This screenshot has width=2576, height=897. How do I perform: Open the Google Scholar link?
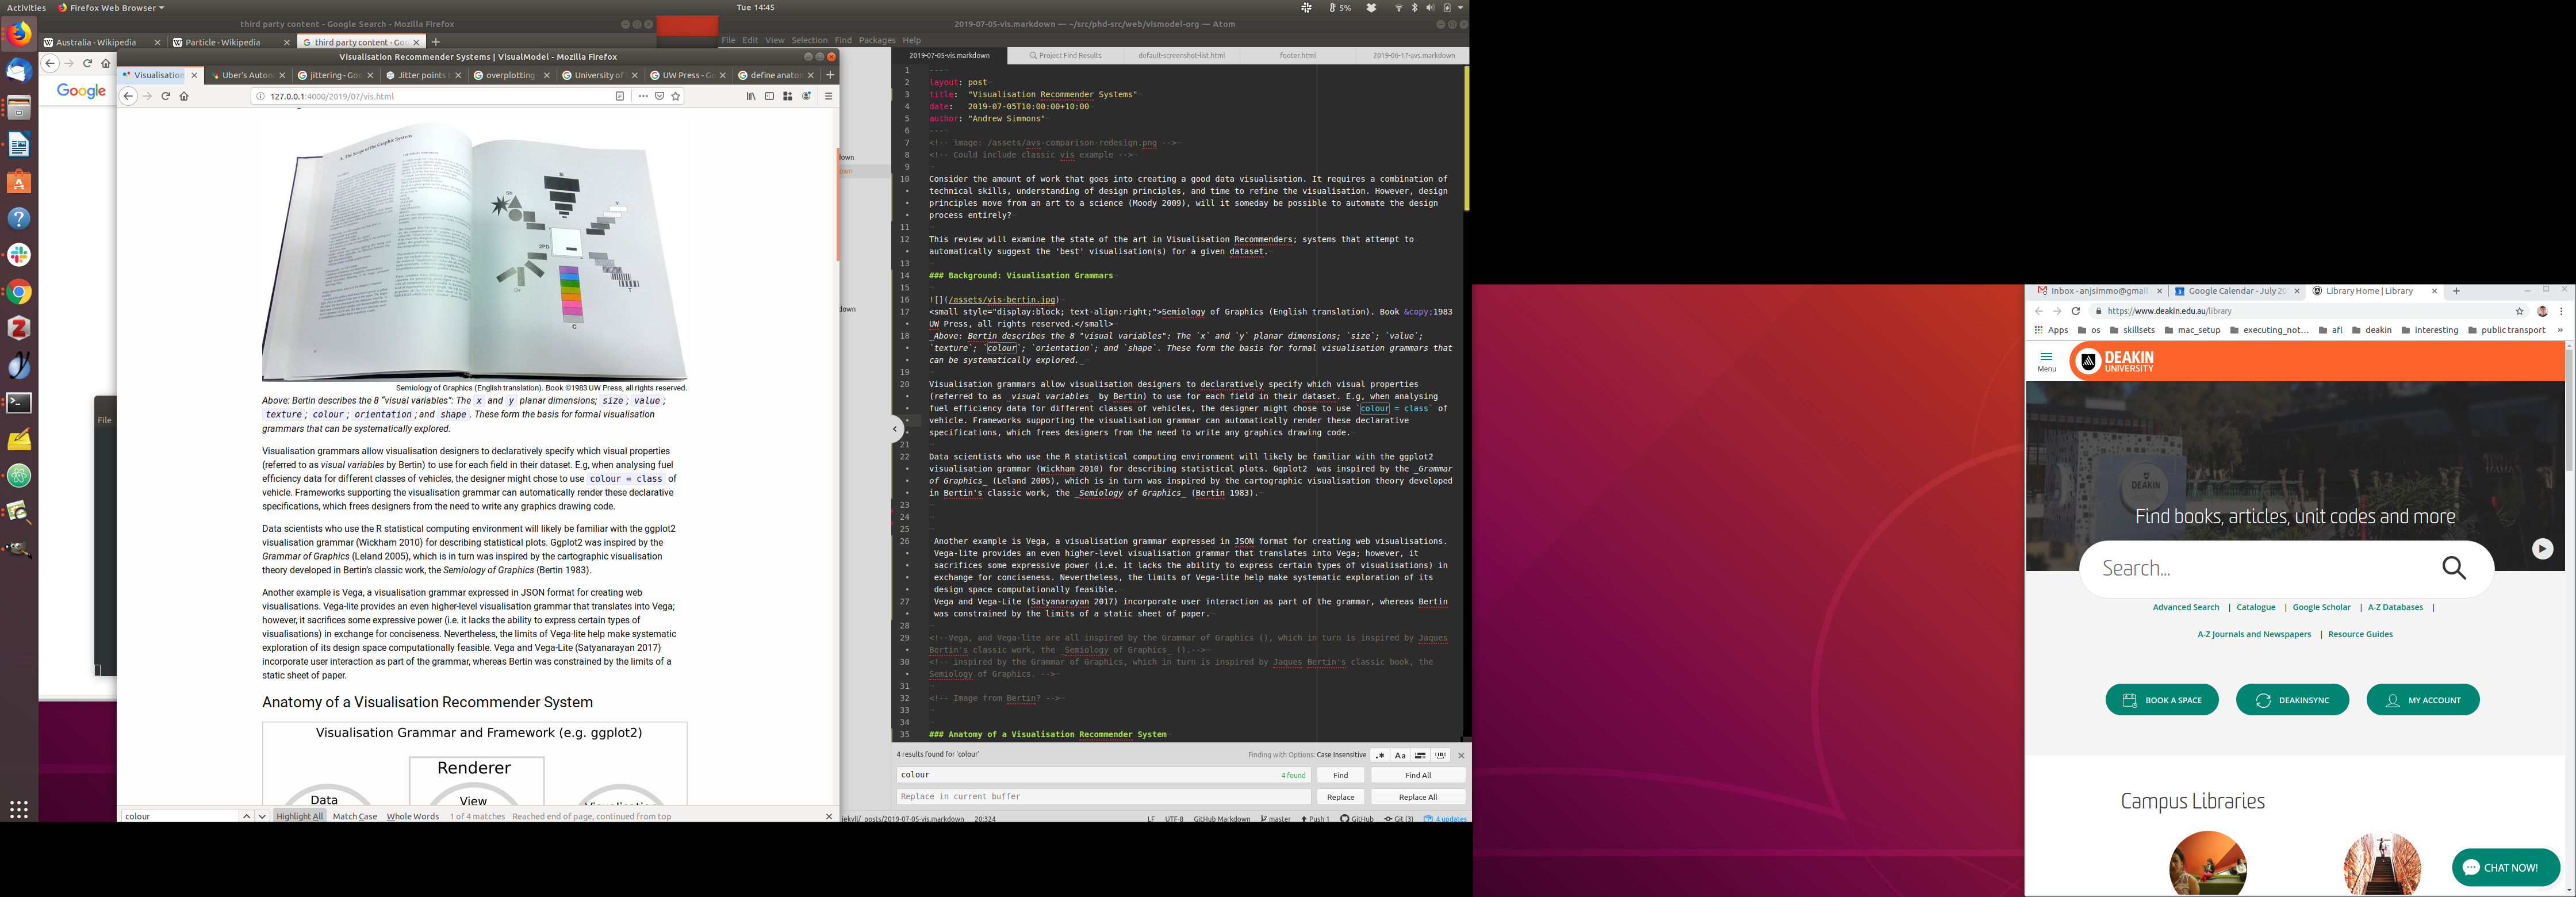[x=2321, y=607]
